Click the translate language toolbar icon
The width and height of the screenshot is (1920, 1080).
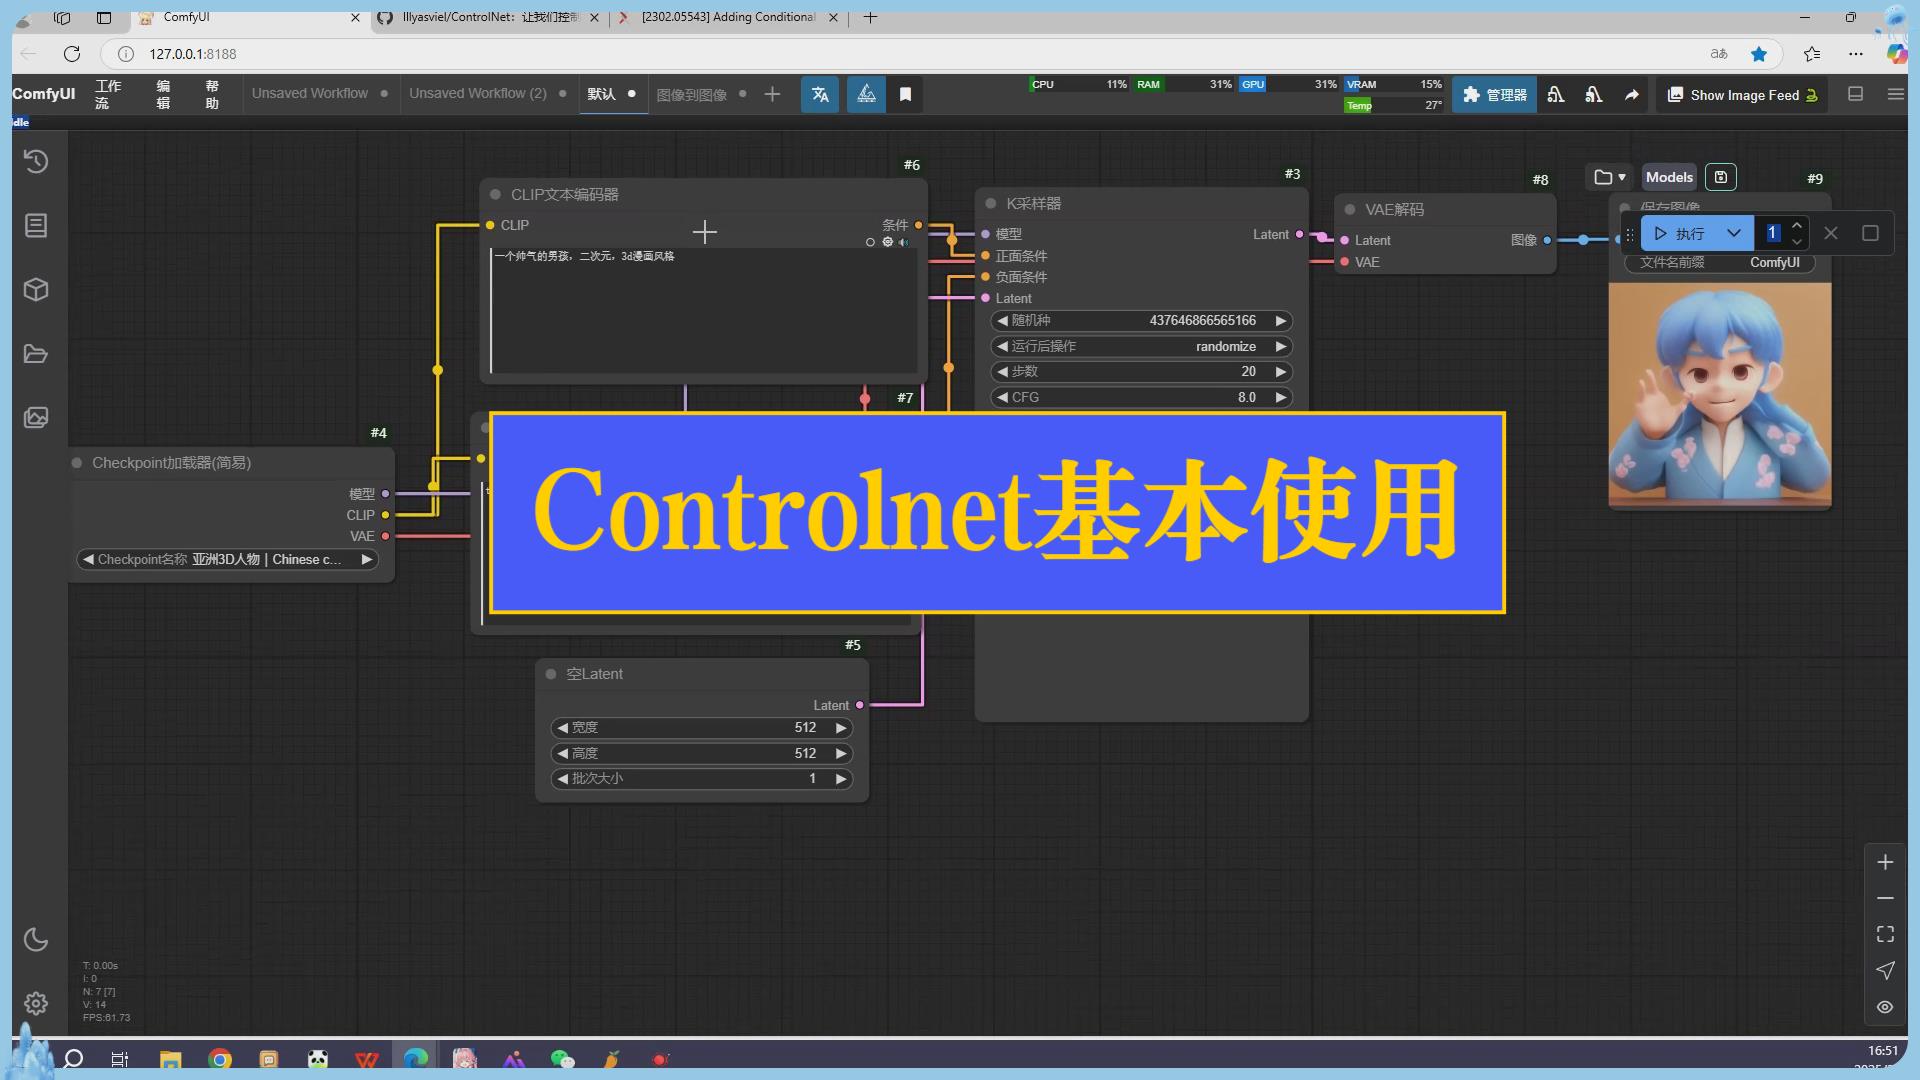pyautogui.click(x=820, y=94)
